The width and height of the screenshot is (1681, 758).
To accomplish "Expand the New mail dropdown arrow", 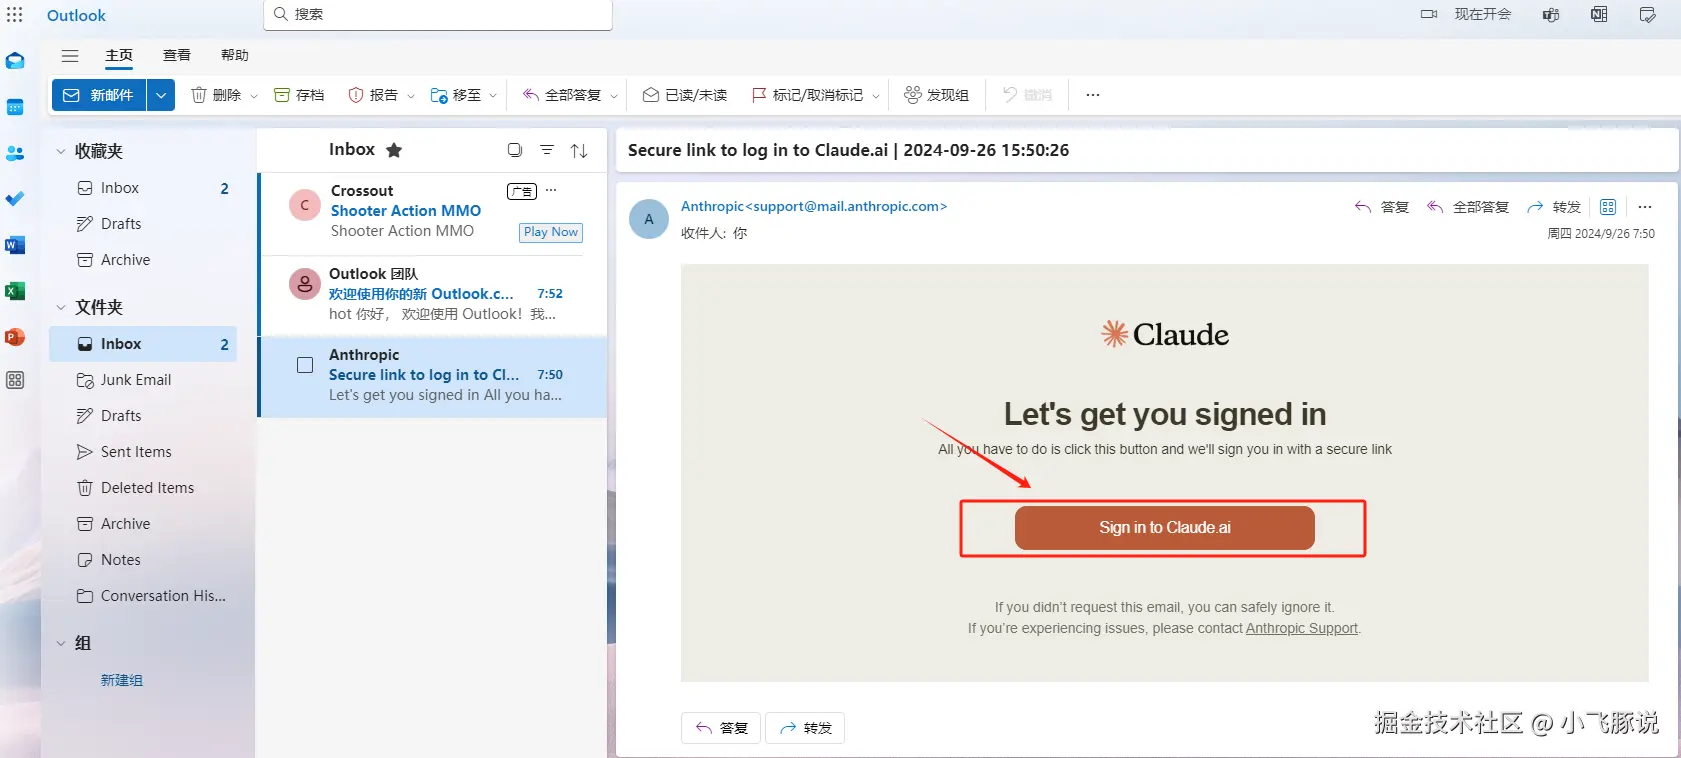I will click(161, 95).
